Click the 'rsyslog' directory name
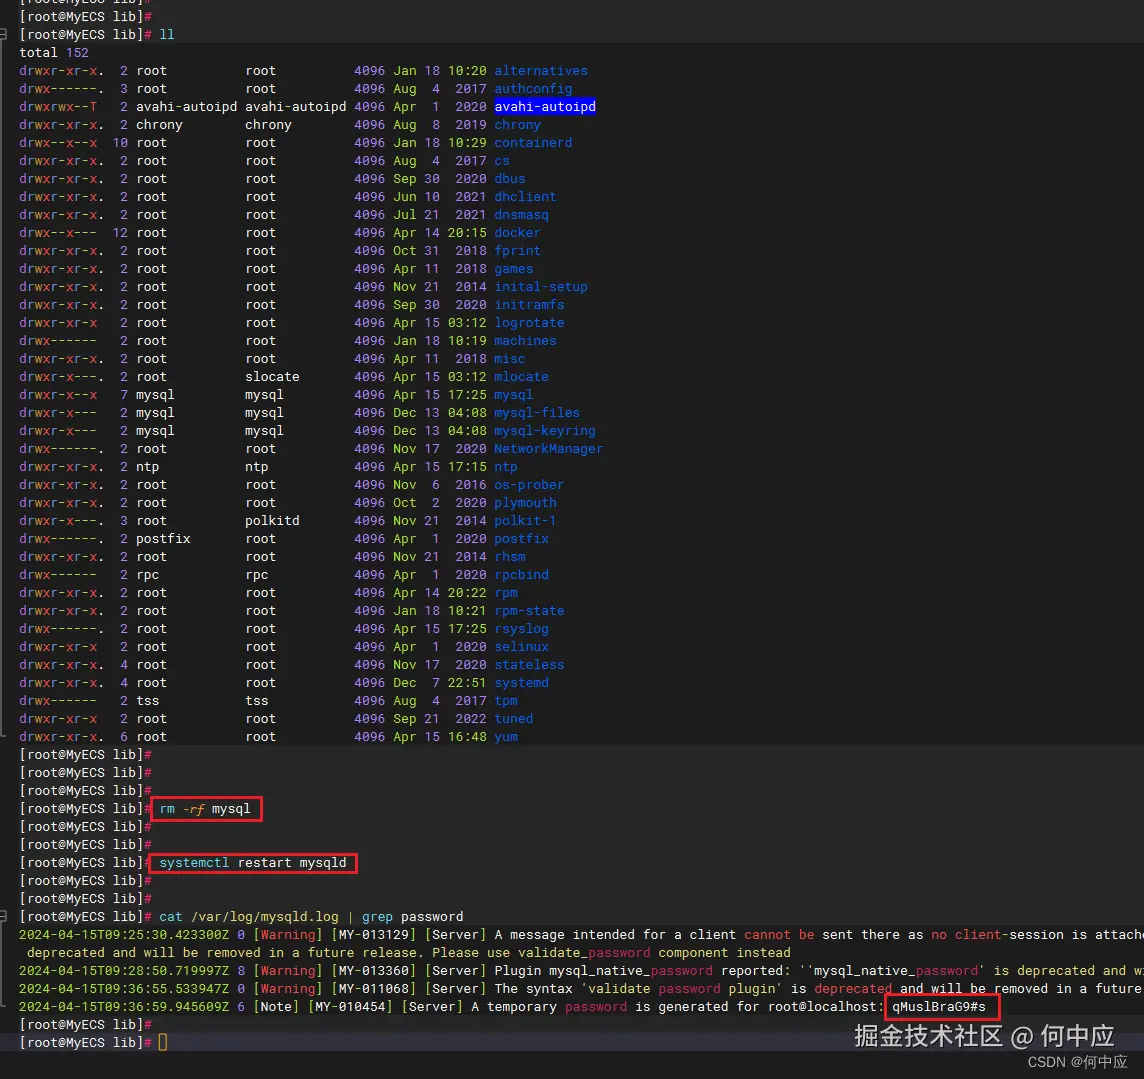This screenshot has width=1144, height=1079. tap(521, 628)
